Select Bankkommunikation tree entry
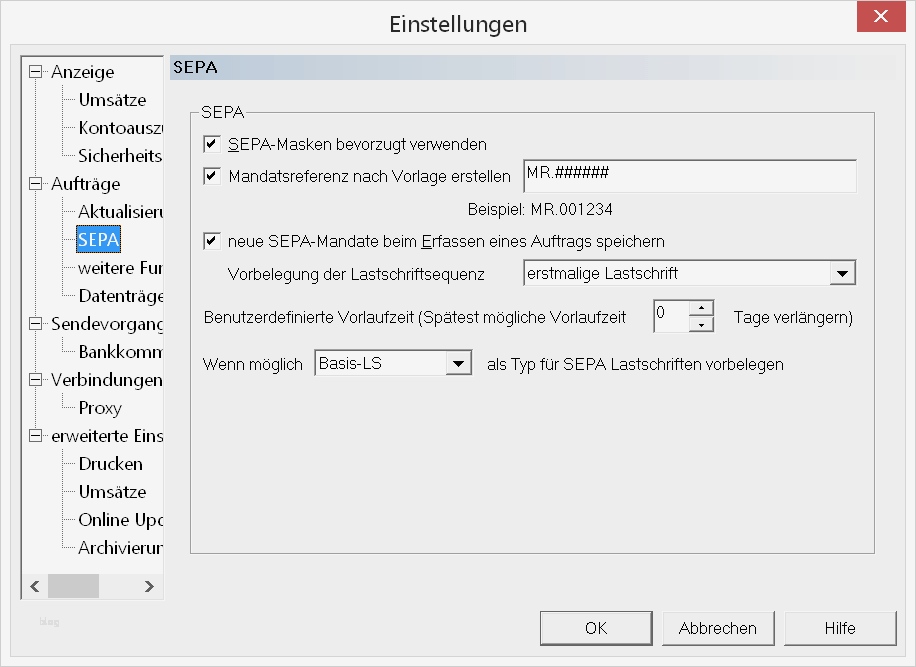The image size is (916, 667). pos(120,352)
